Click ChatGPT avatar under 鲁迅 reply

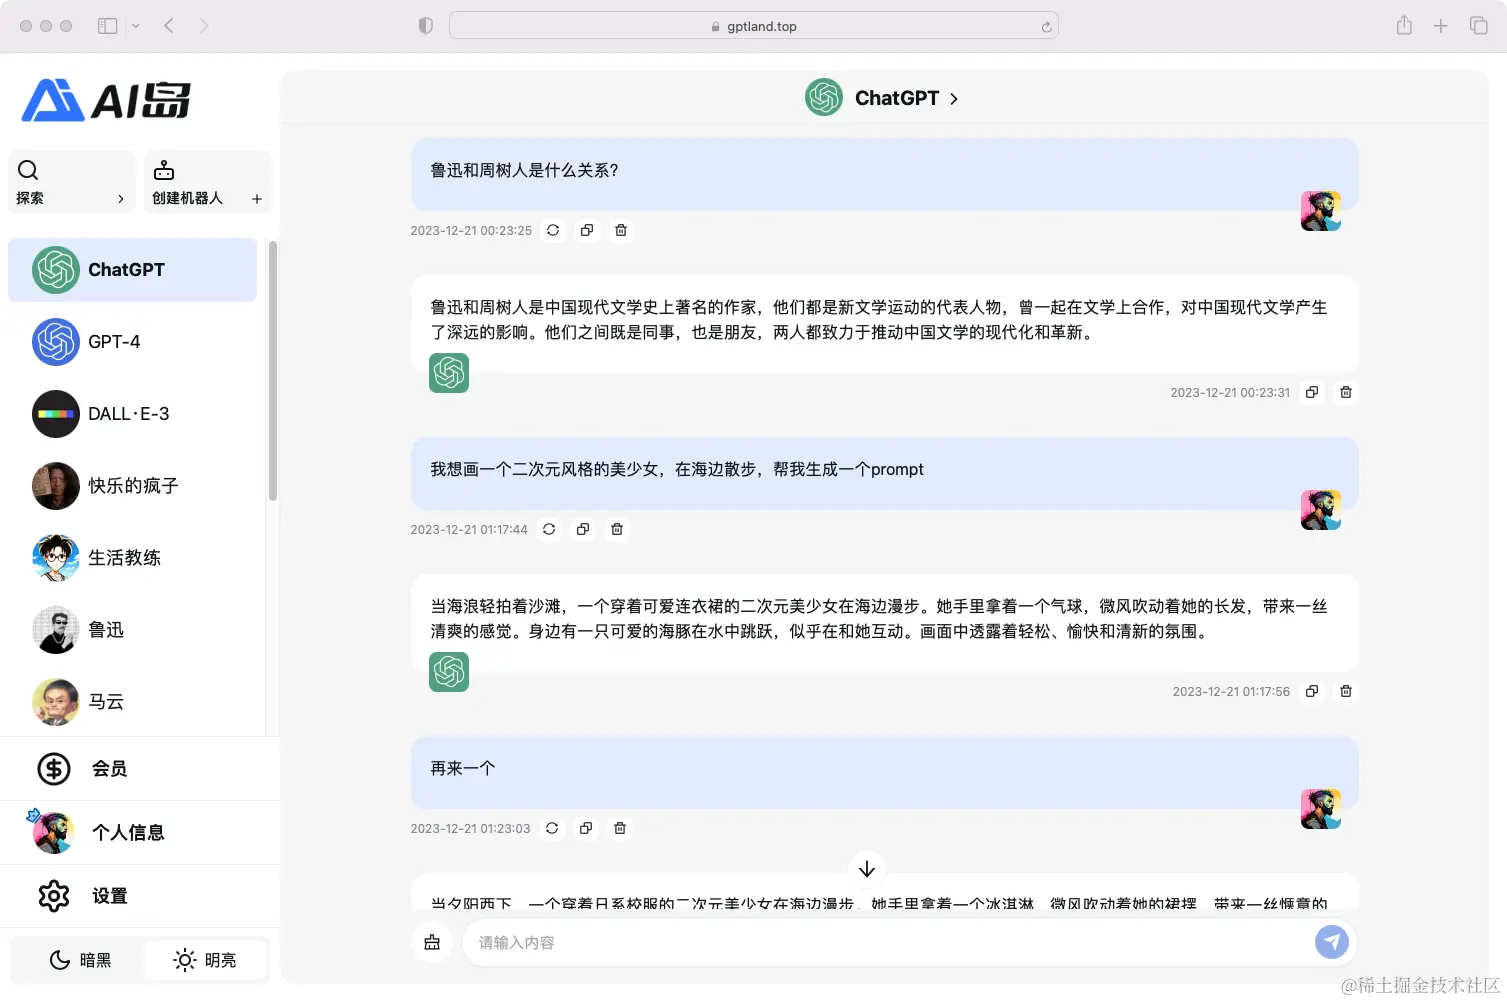click(x=449, y=373)
